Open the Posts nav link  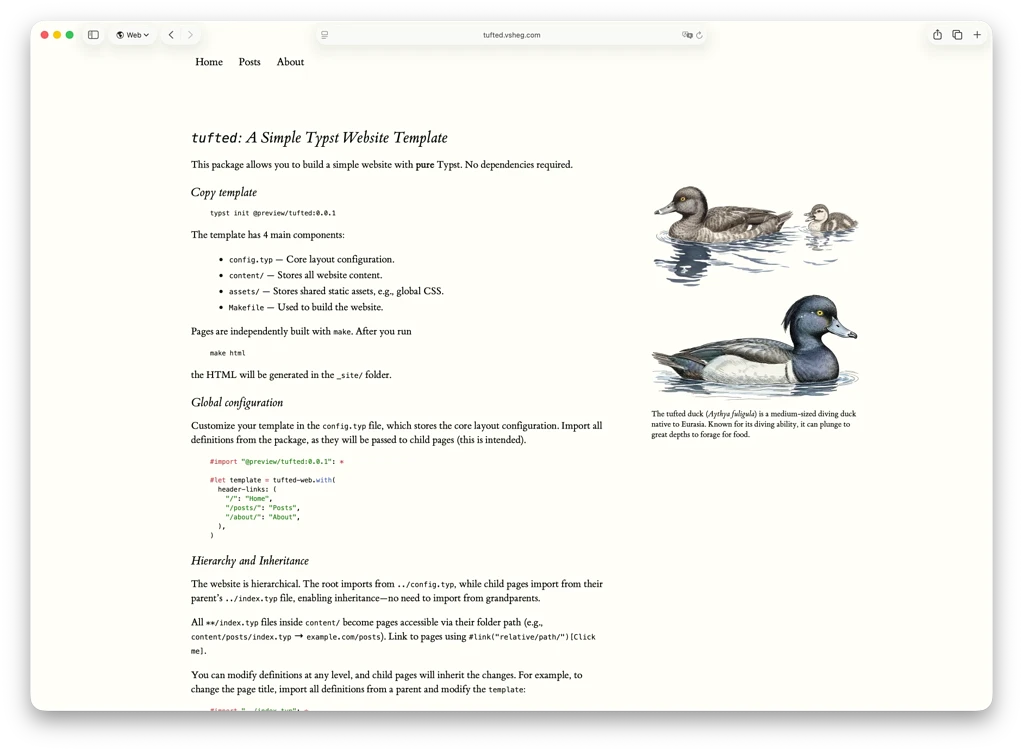[x=249, y=62]
